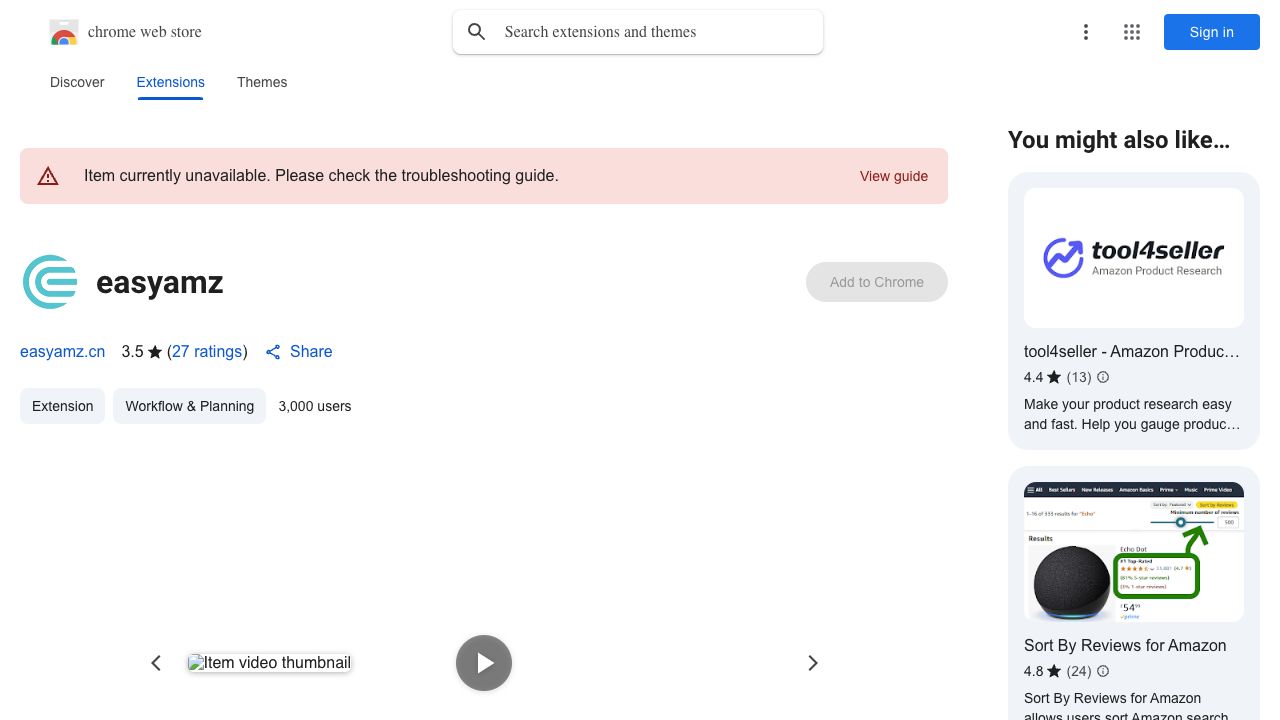This screenshot has height=720, width=1280.
Task: Go to previous media slide
Action: pos(156,663)
